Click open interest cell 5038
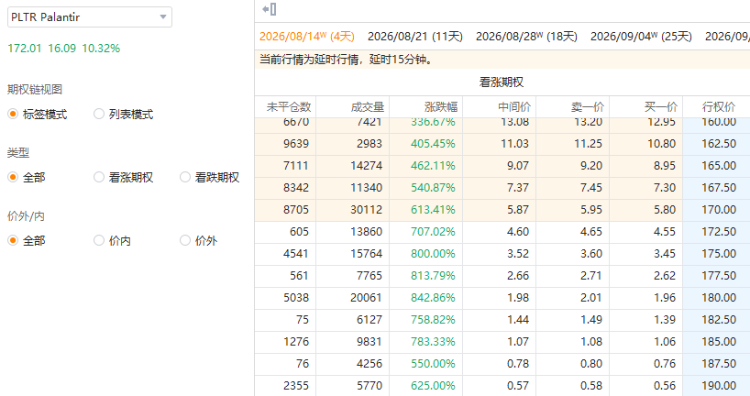 [x=296, y=297]
